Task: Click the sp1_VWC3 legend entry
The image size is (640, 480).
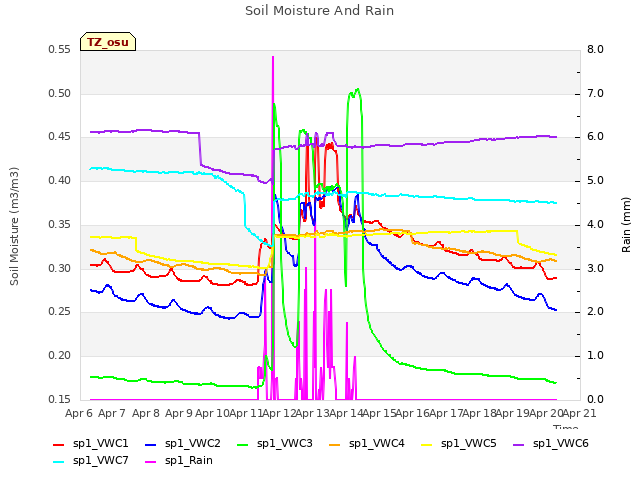Action: [x=275, y=444]
